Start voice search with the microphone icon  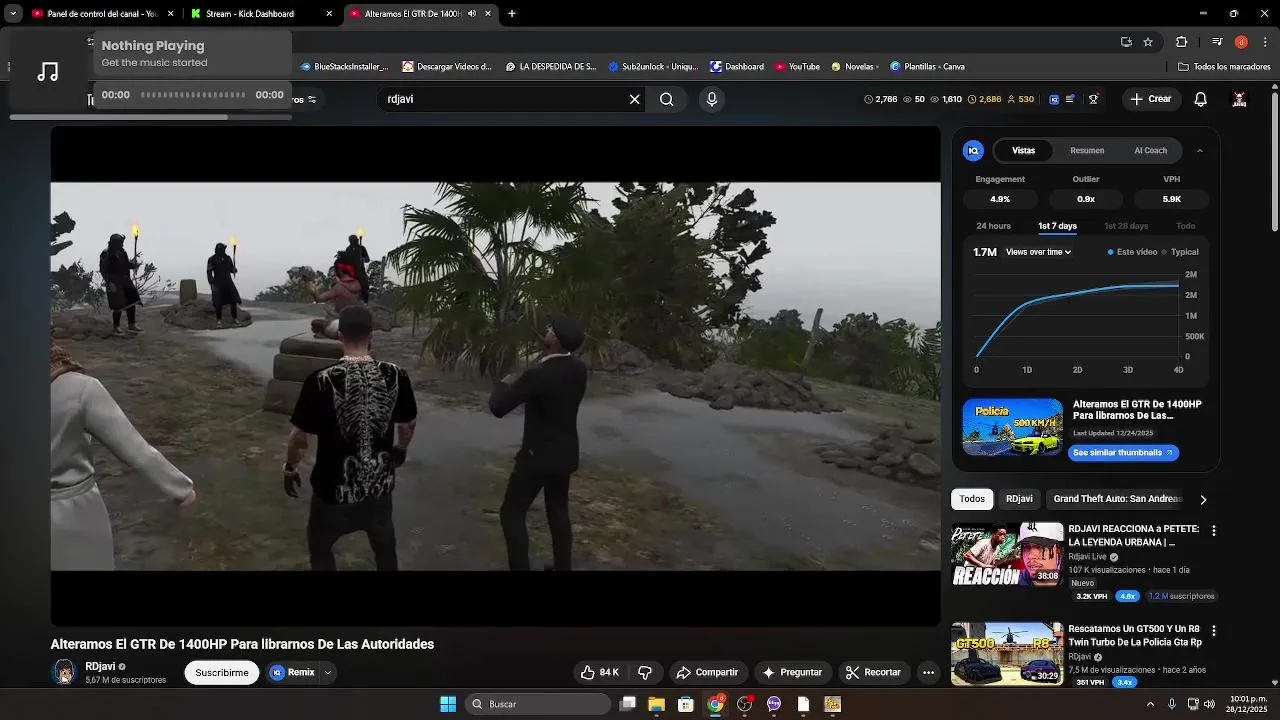(712, 99)
